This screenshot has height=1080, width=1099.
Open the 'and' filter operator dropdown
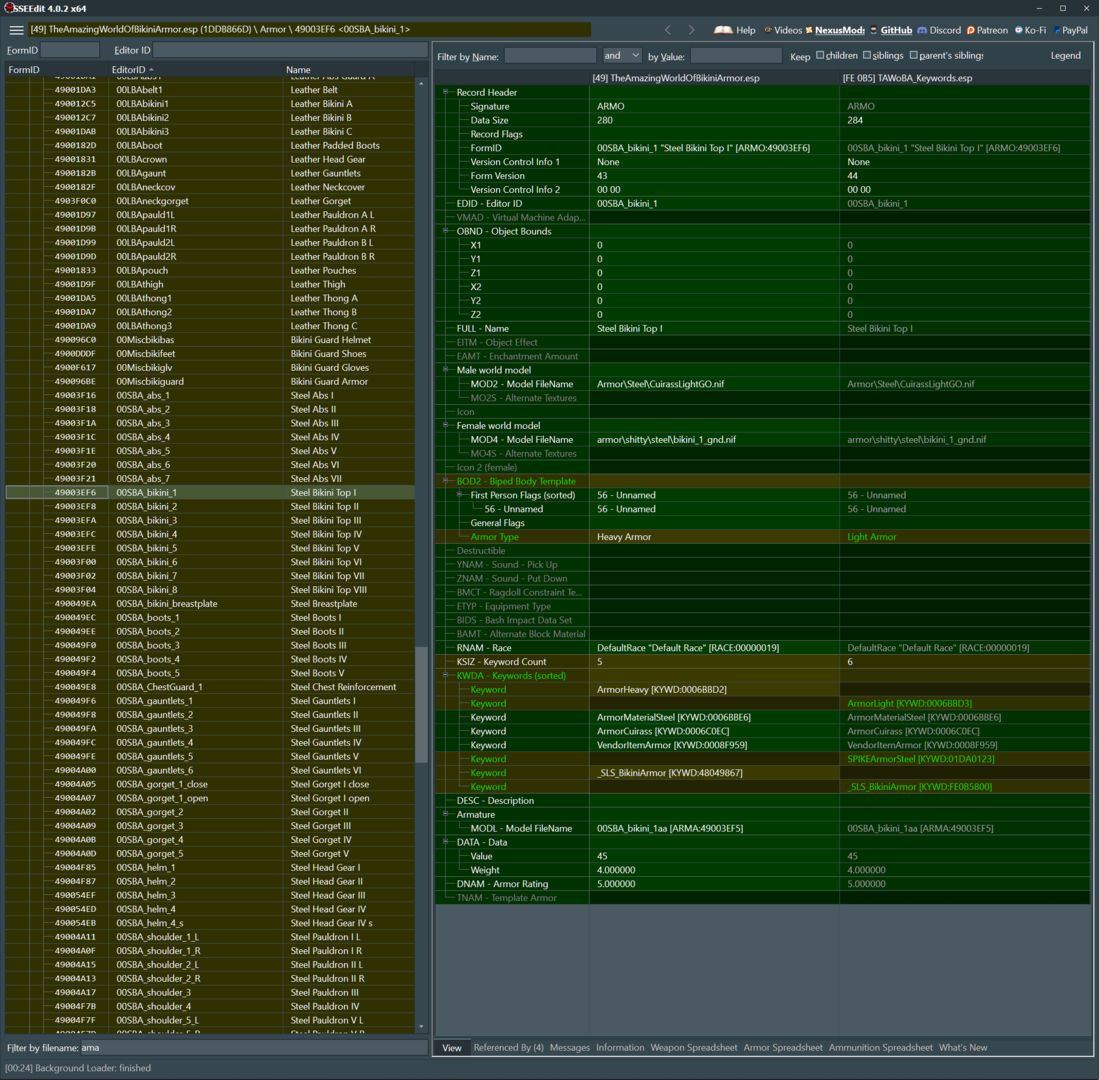622,55
